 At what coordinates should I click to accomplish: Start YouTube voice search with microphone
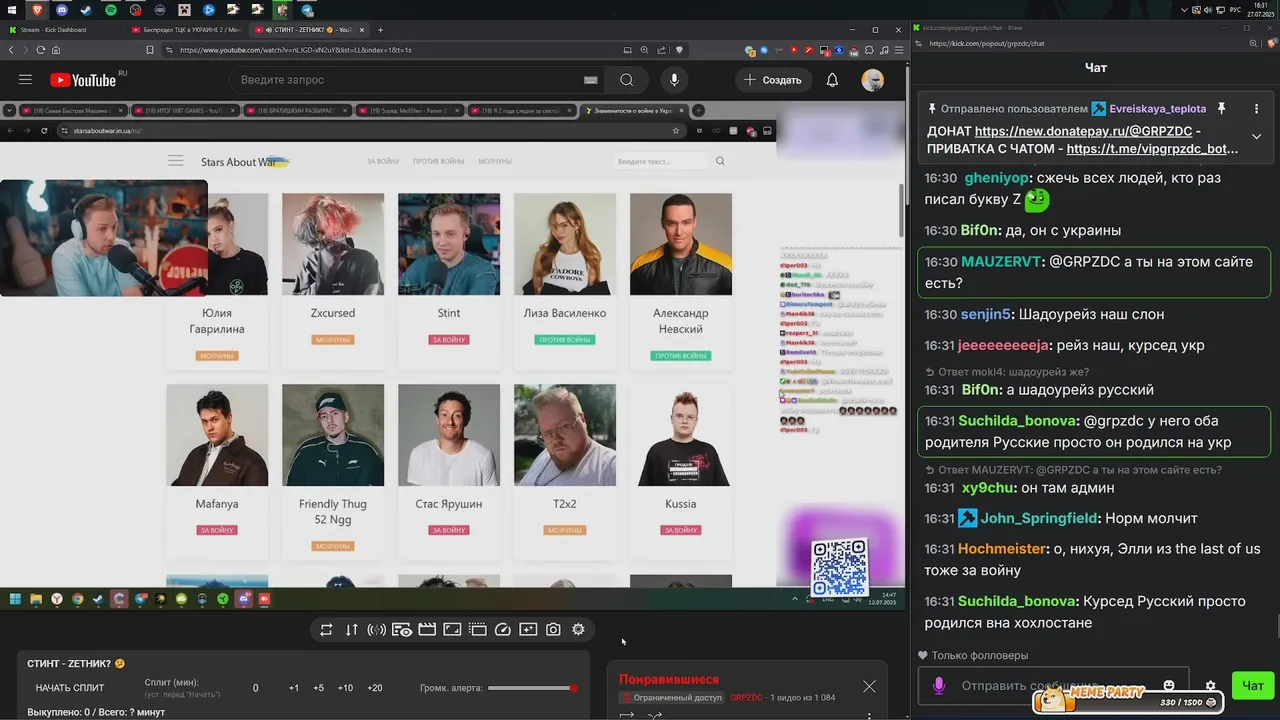[674, 80]
